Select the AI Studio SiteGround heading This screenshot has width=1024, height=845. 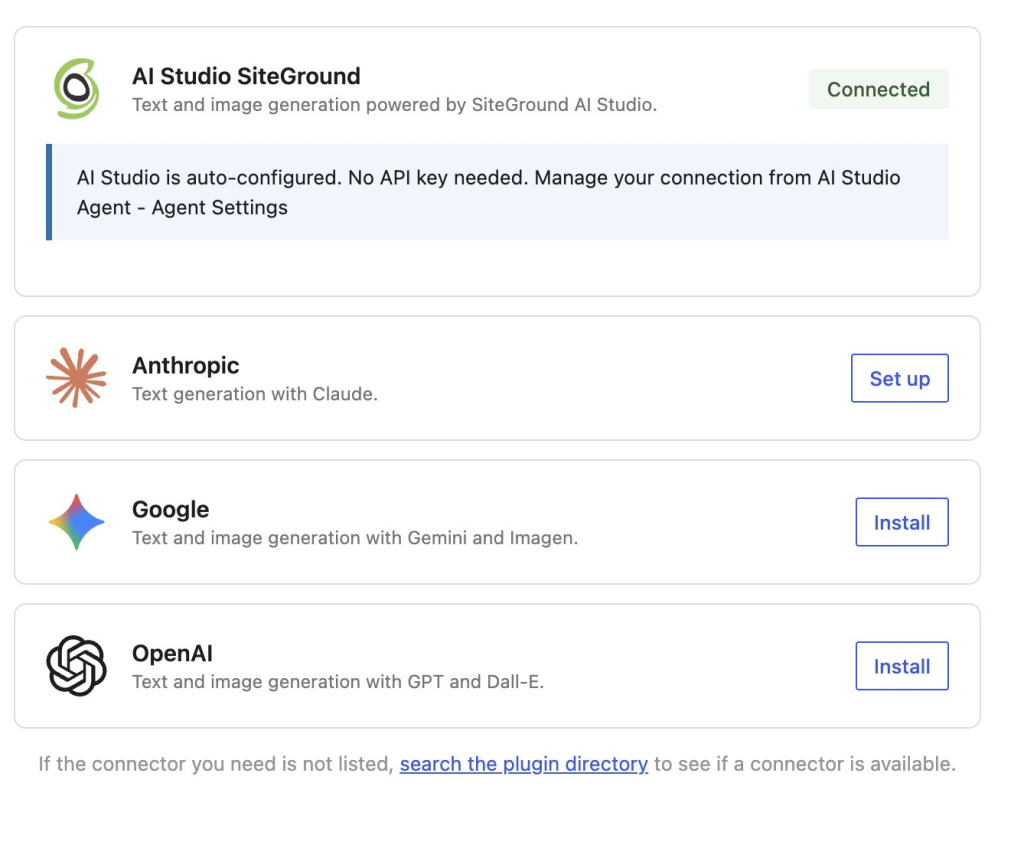(x=246, y=76)
